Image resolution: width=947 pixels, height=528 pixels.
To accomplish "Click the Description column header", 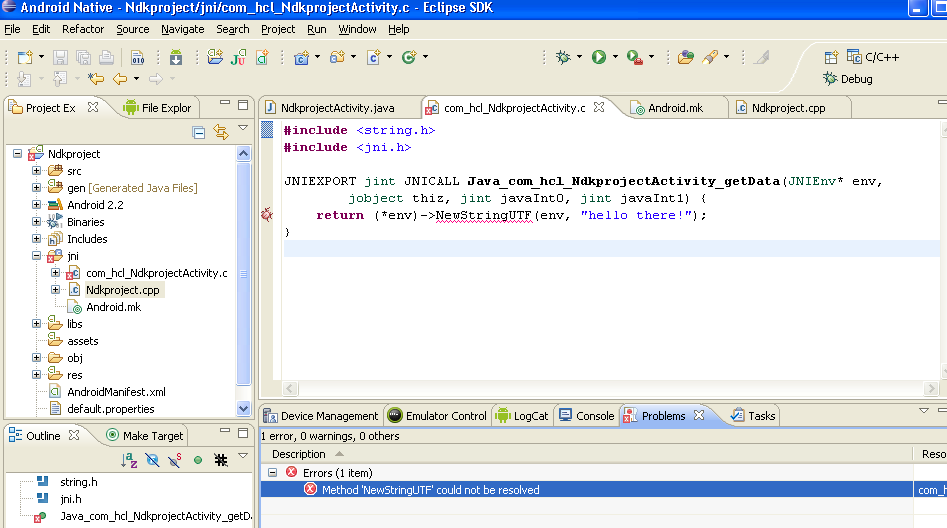I will (586, 454).
